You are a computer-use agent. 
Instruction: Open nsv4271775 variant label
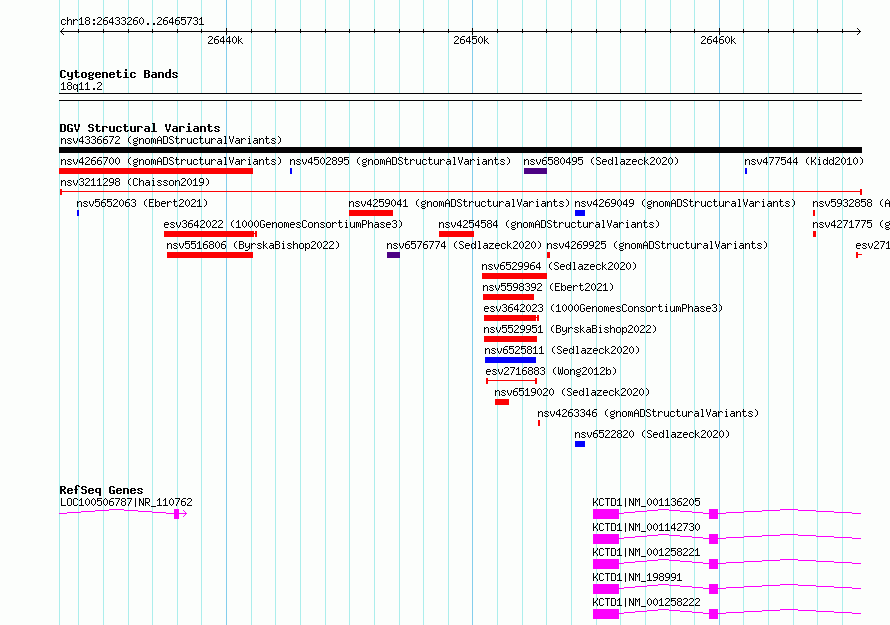click(x=851, y=224)
